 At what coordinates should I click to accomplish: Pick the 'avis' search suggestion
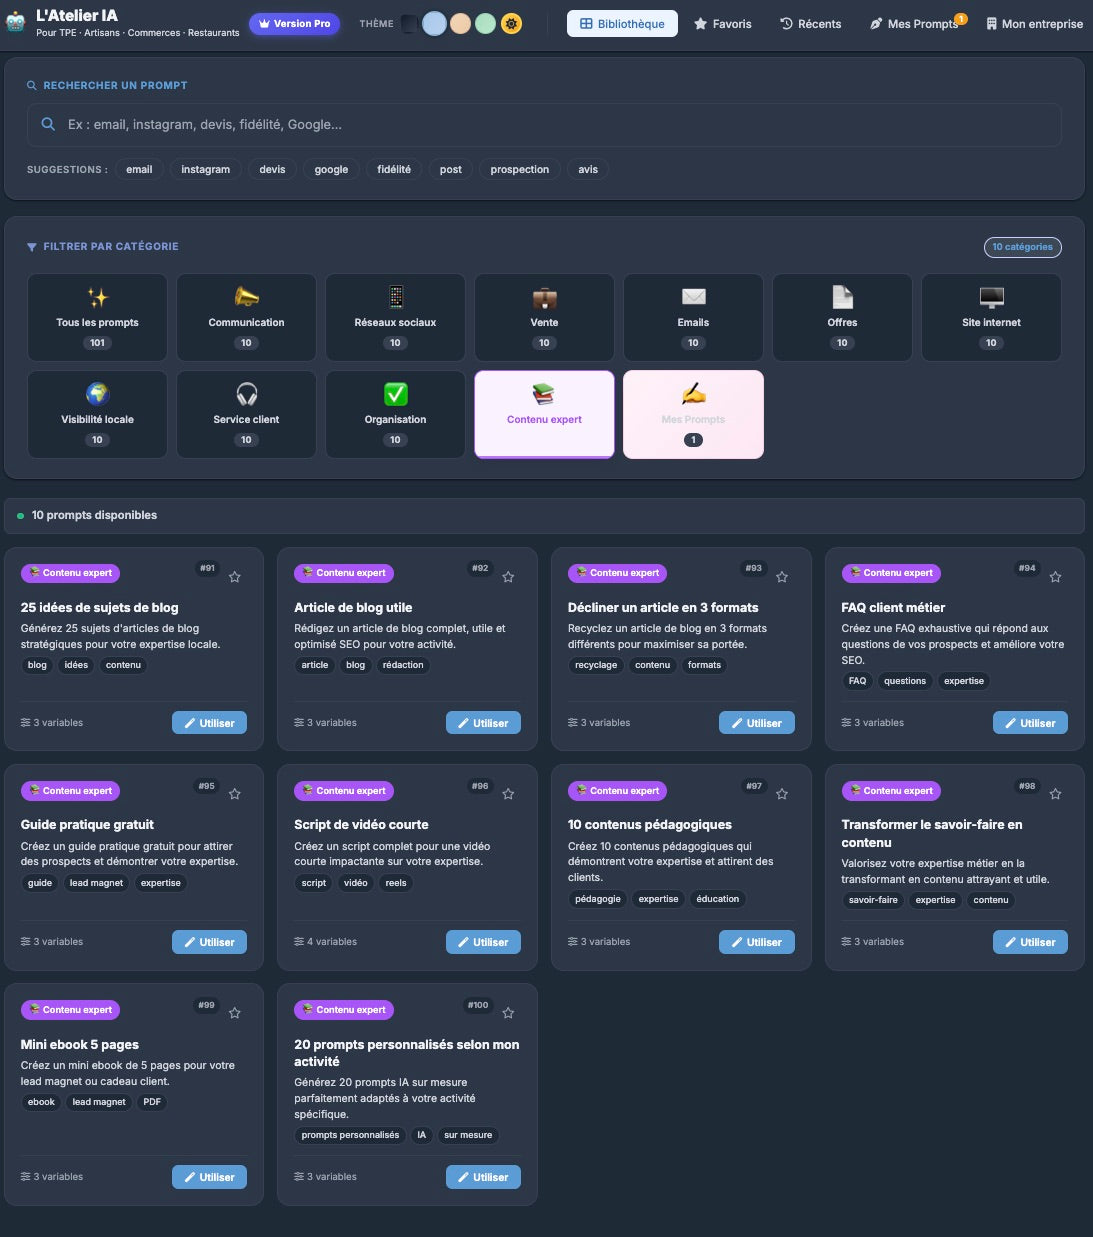[588, 169]
